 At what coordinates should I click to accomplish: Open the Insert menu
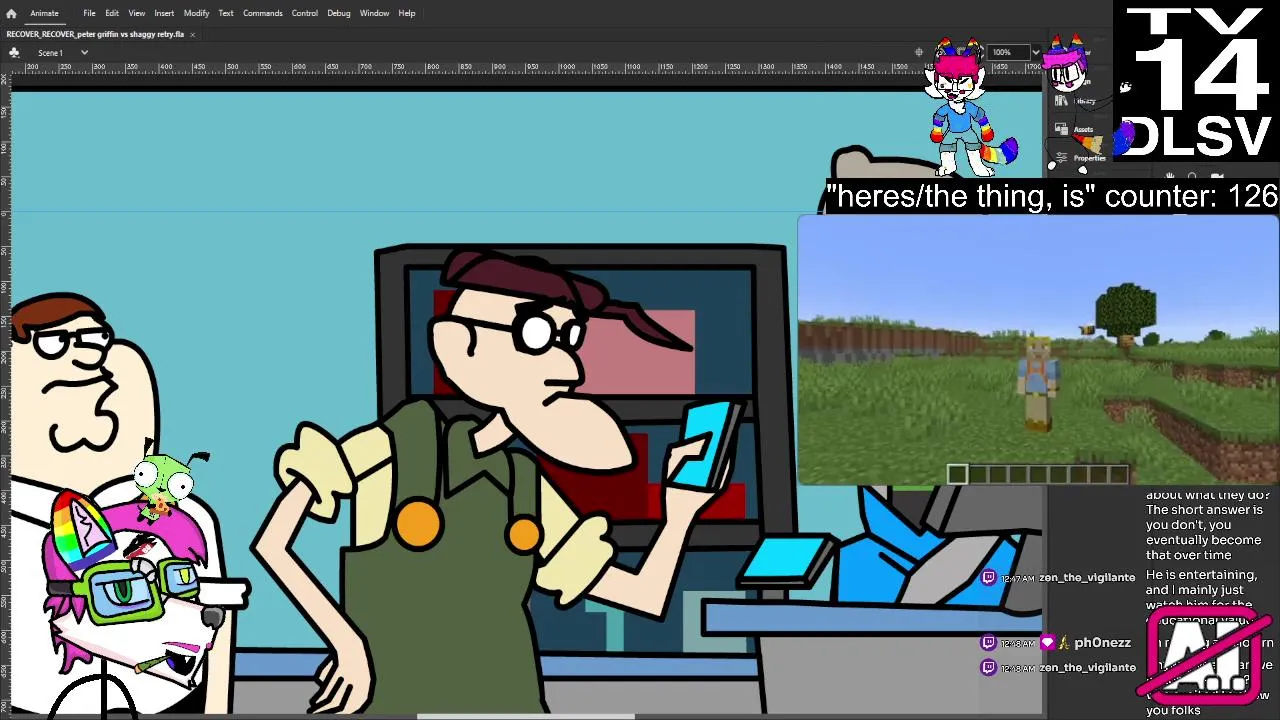164,13
